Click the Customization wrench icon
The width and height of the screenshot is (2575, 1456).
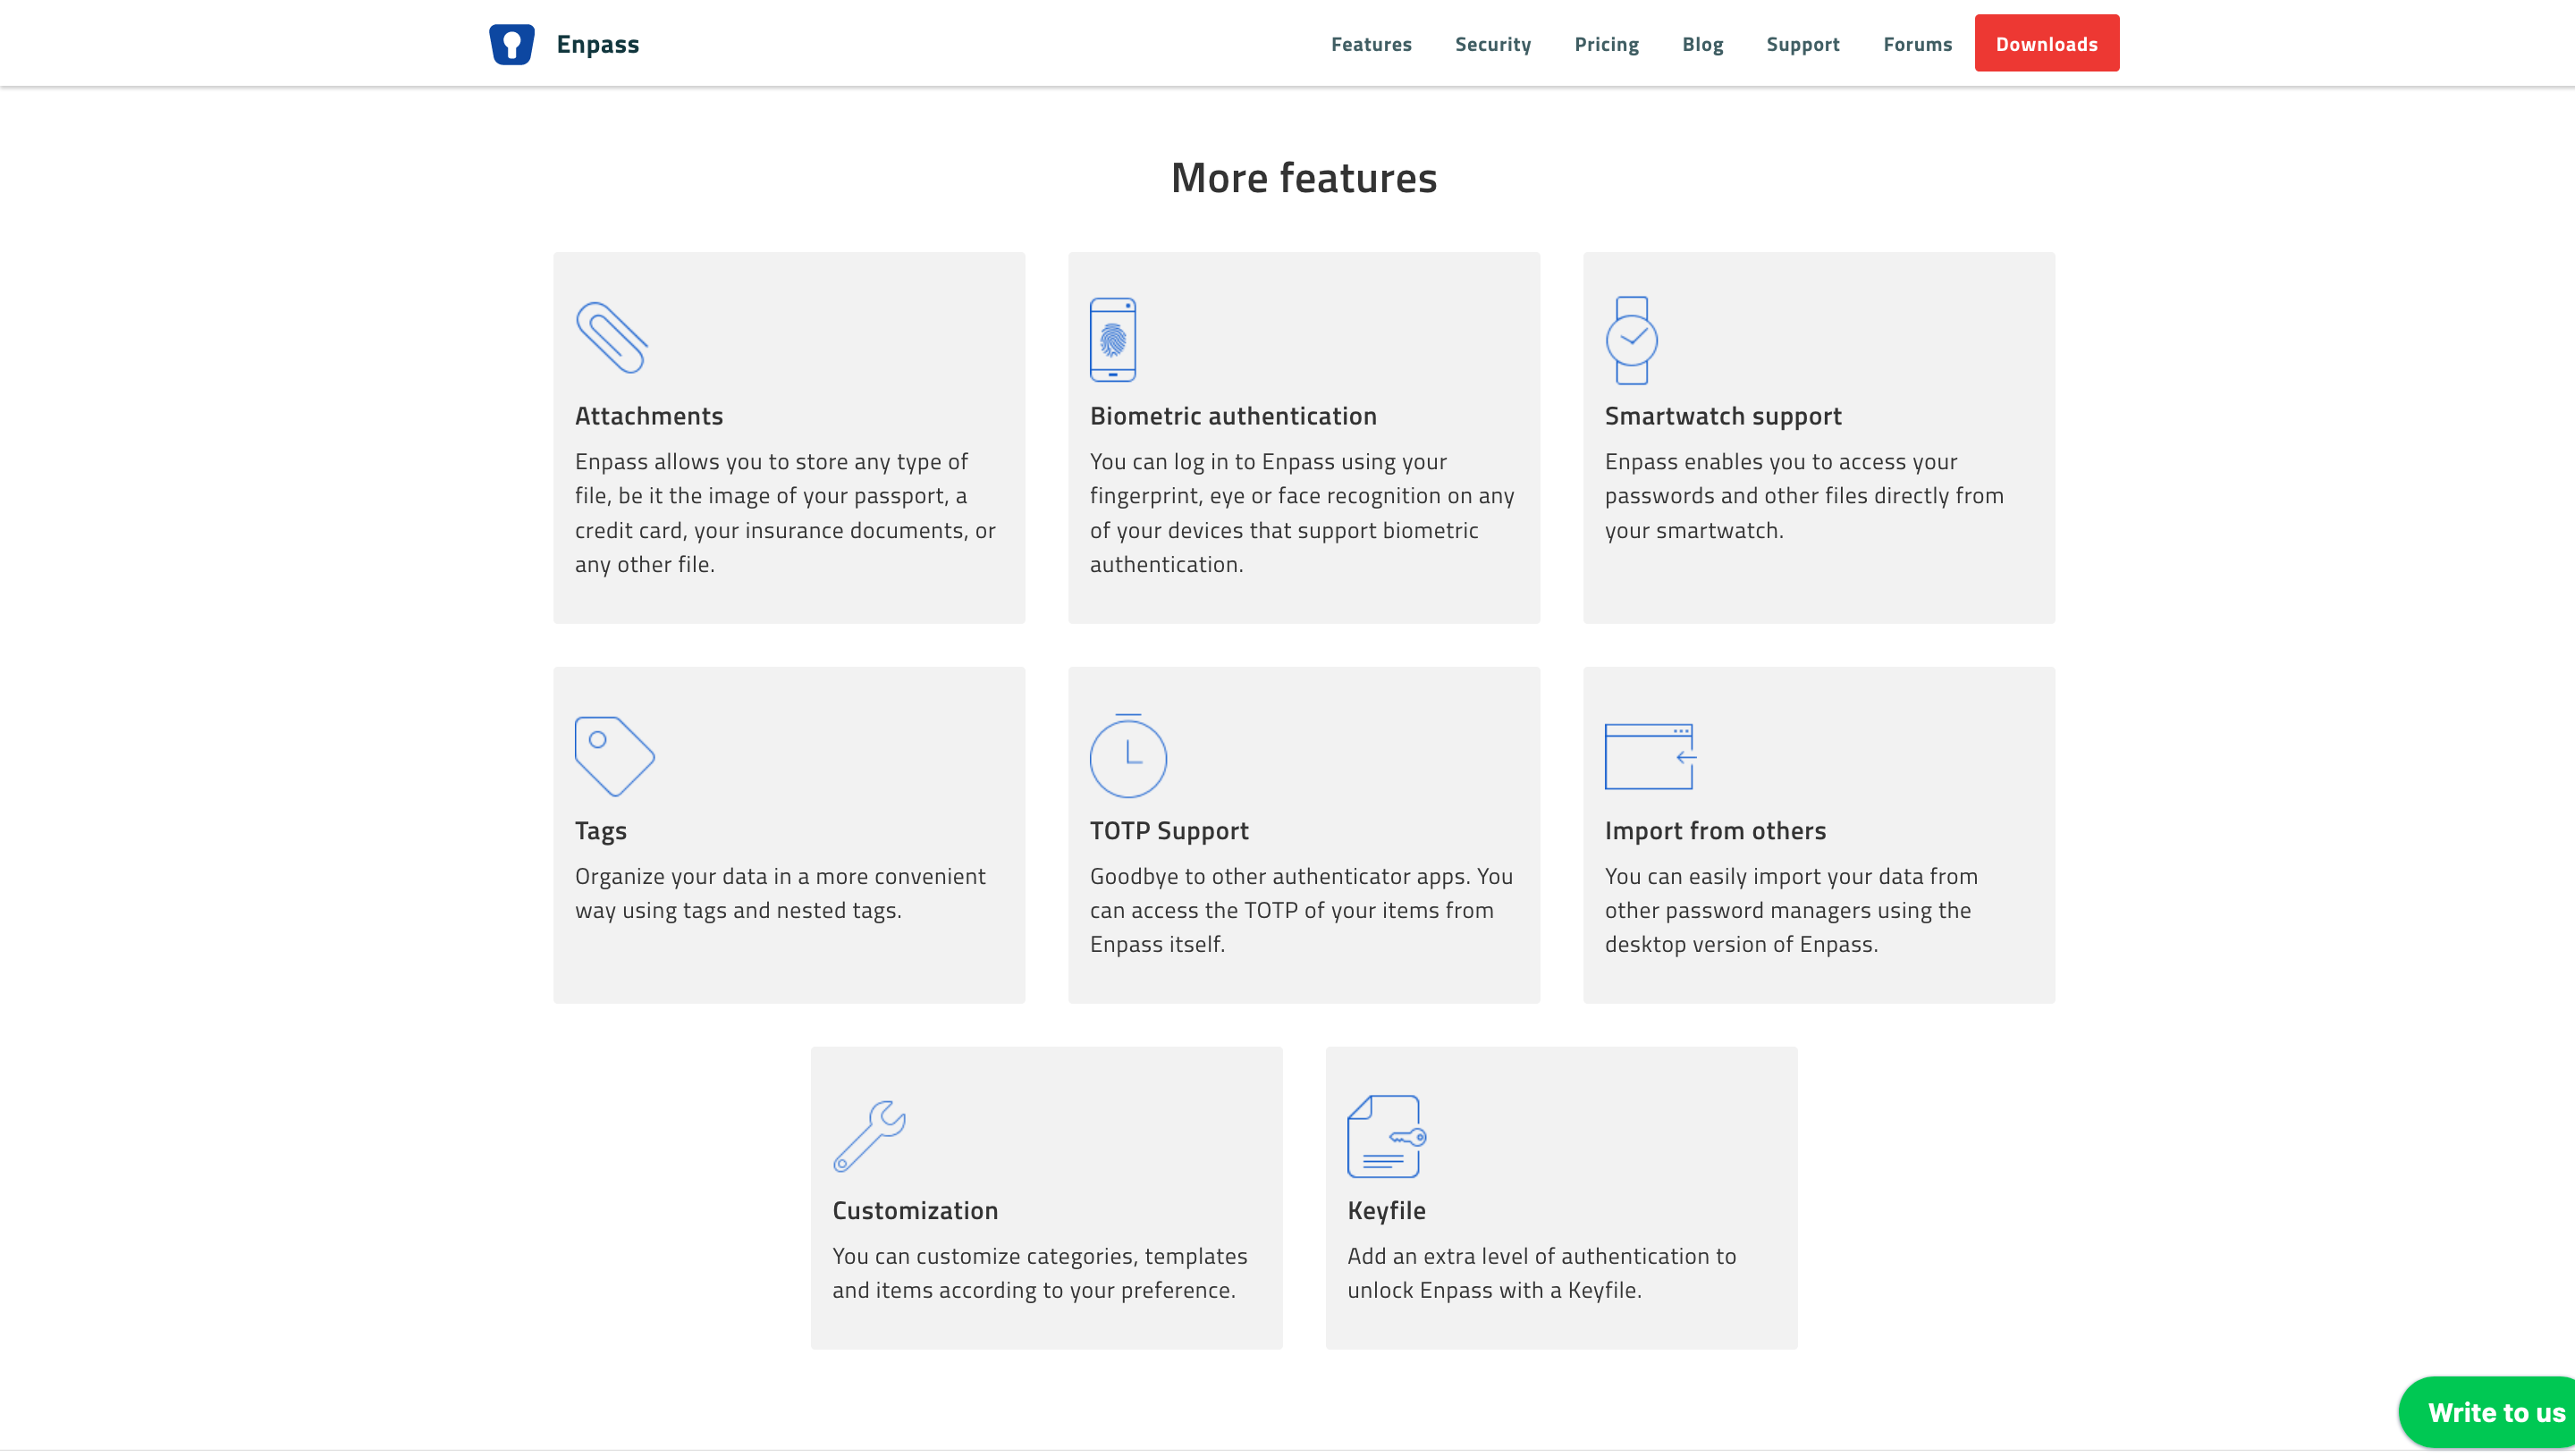869,1136
